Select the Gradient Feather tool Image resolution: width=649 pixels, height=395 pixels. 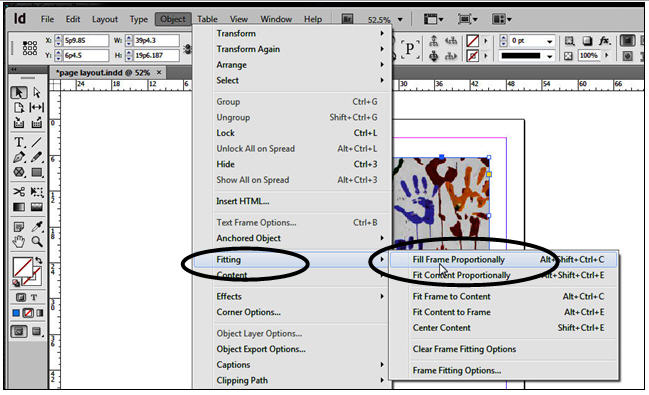(x=37, y=207)
